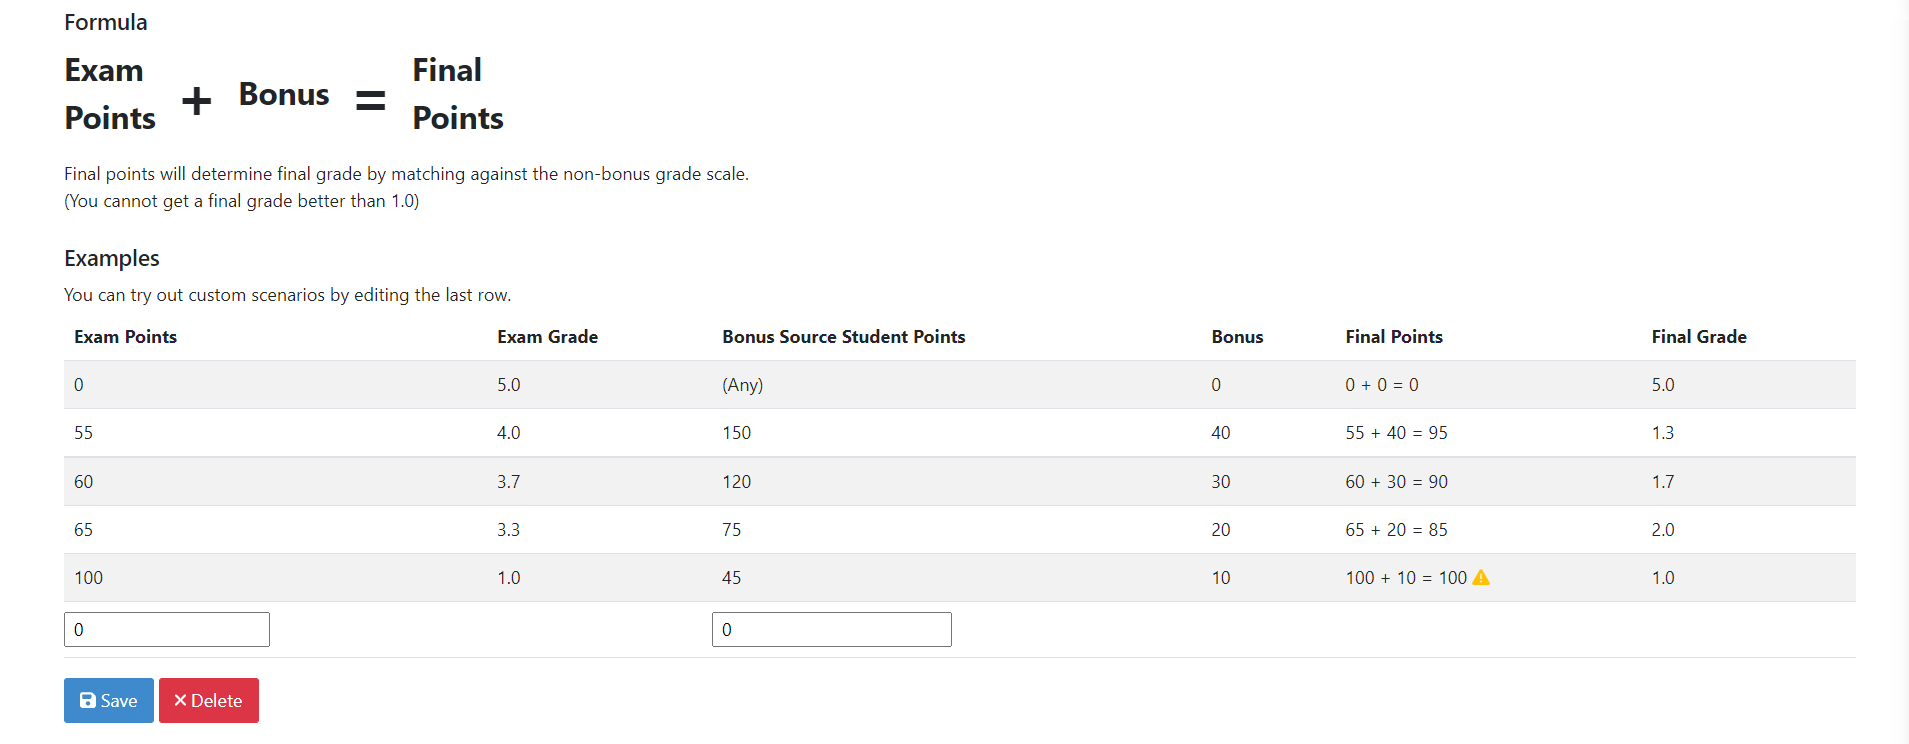Select the Exam Points column header
The image size is (1909, 744).
coord(125,337)
